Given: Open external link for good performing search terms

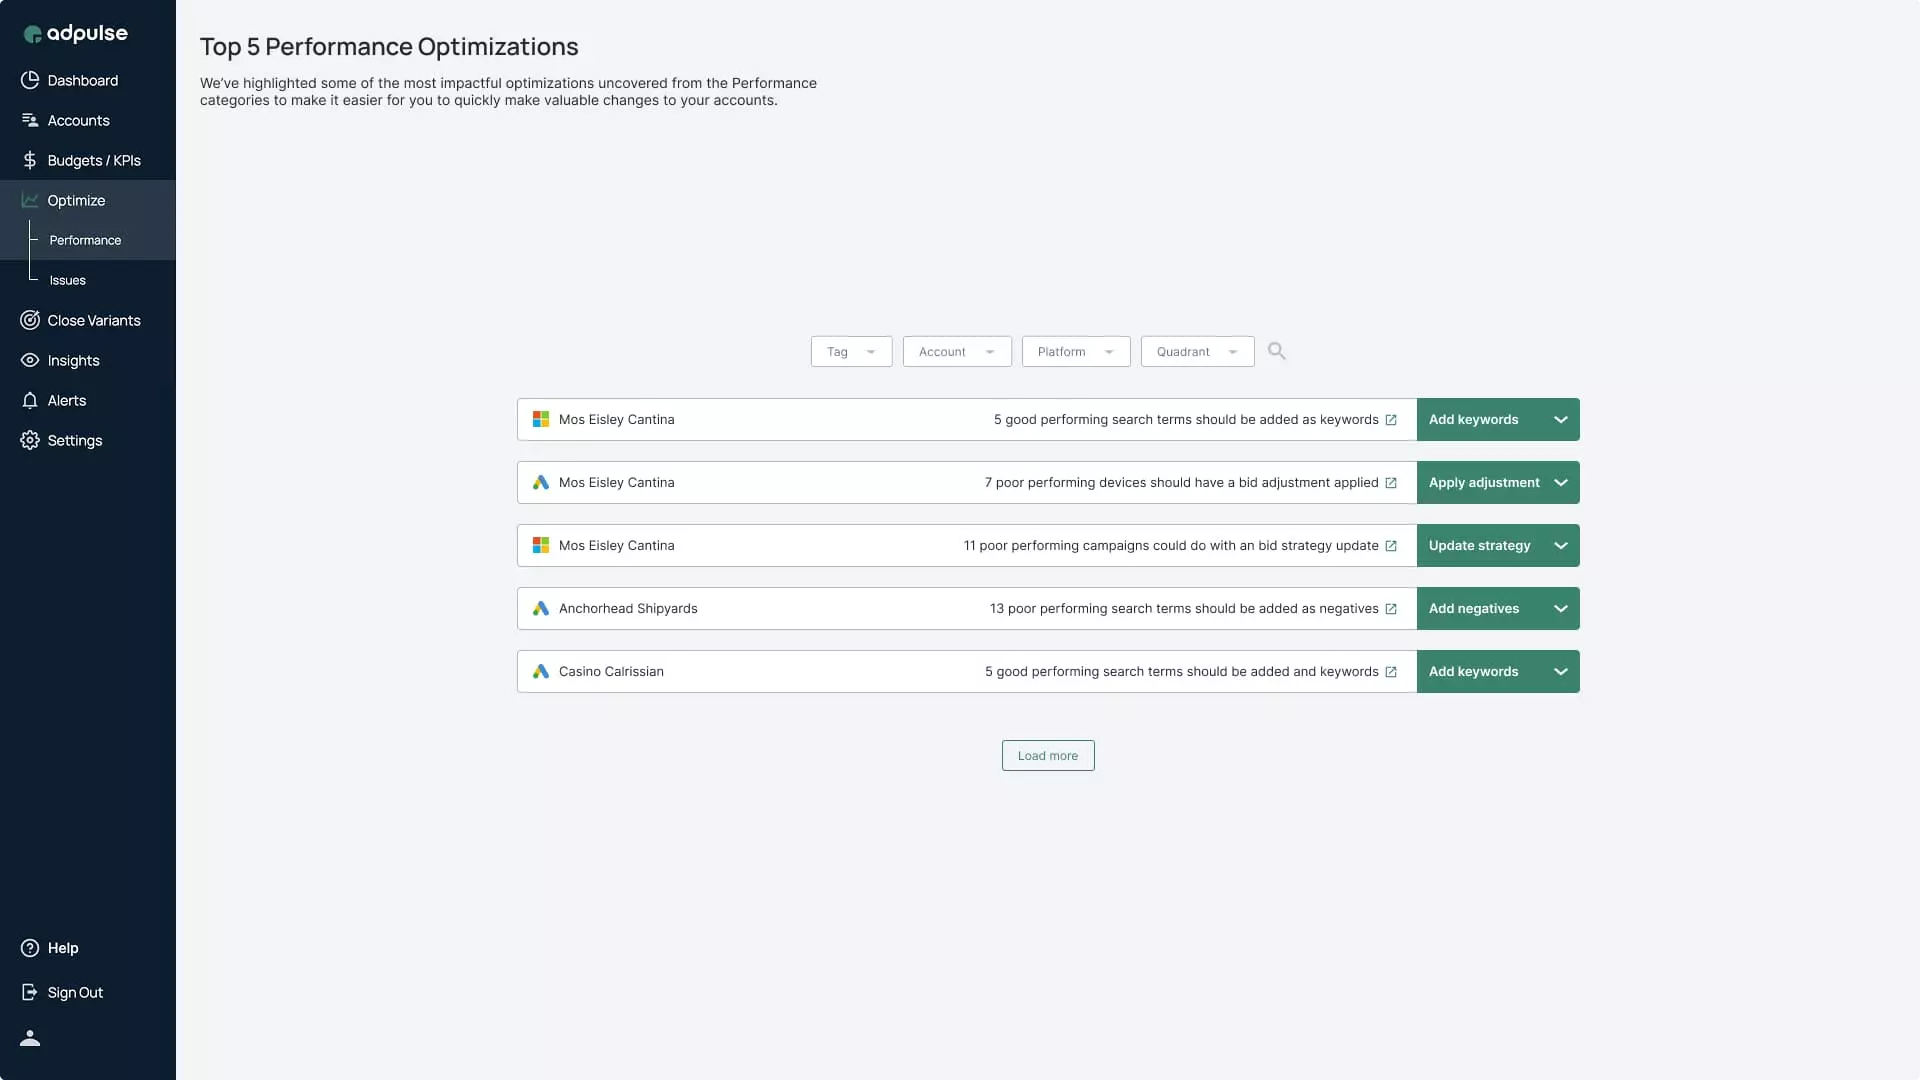Looking at the screenshot, I should pyautogui.click(x=1392, y=420).
